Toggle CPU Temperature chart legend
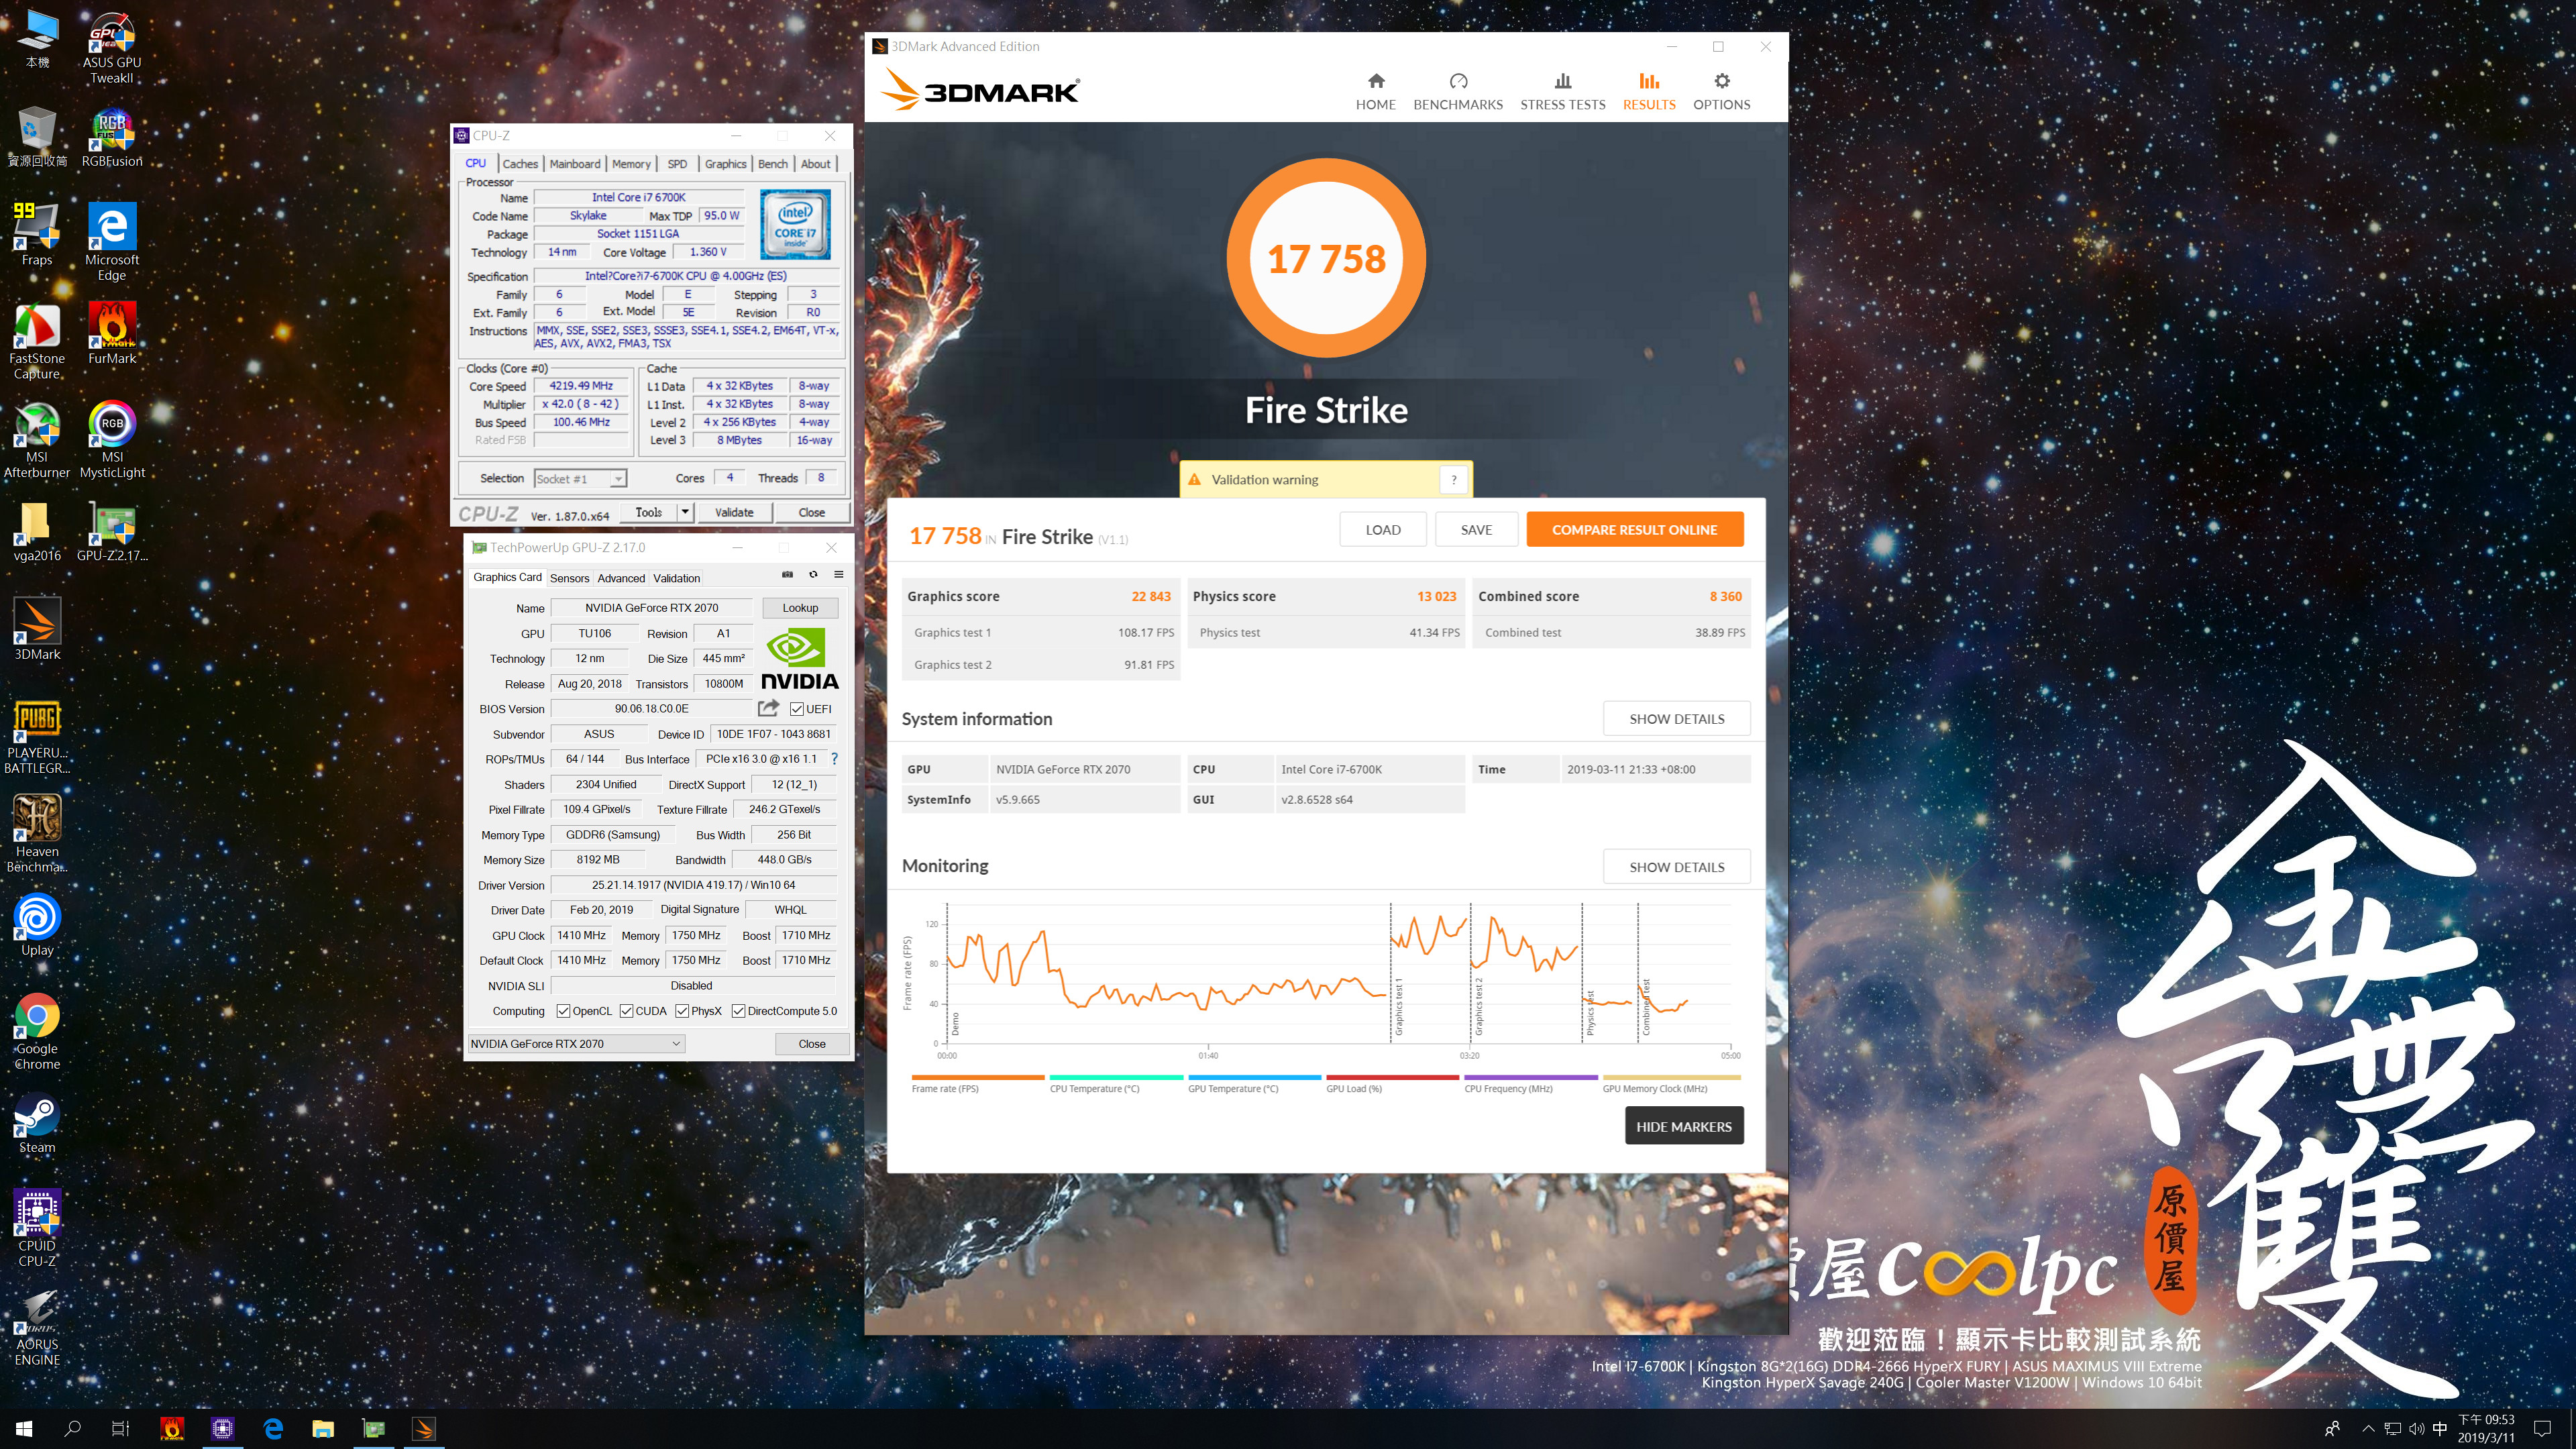2576x1449 pixels. tap(1115, 1084)
